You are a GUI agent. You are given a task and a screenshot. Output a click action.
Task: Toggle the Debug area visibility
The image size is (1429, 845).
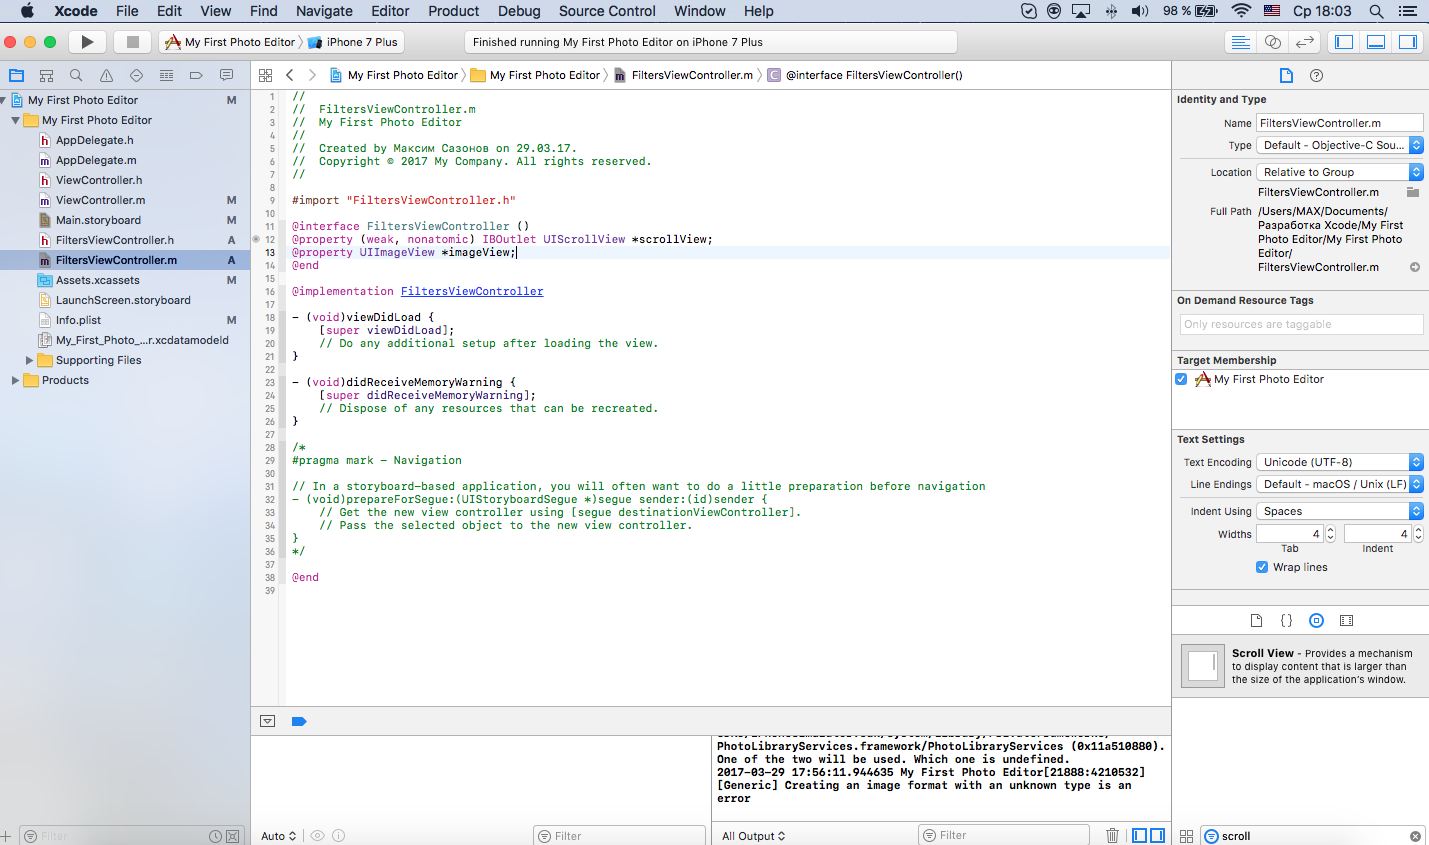[1376, 42]
